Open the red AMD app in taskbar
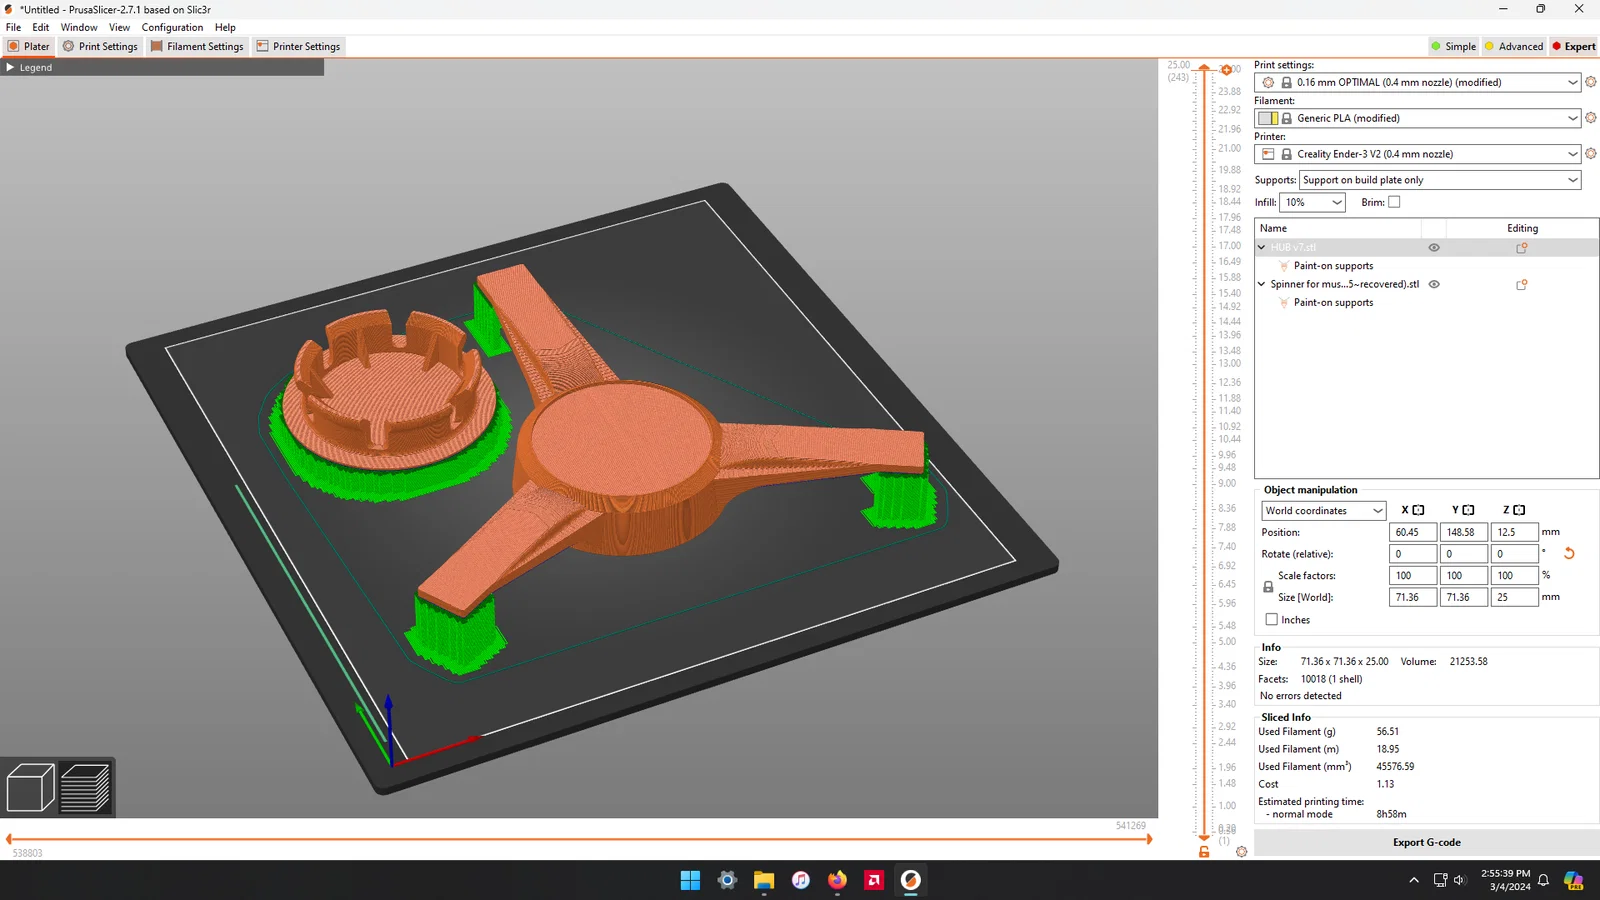This screenshot has width=1600, height=900. tap(874, 880)
